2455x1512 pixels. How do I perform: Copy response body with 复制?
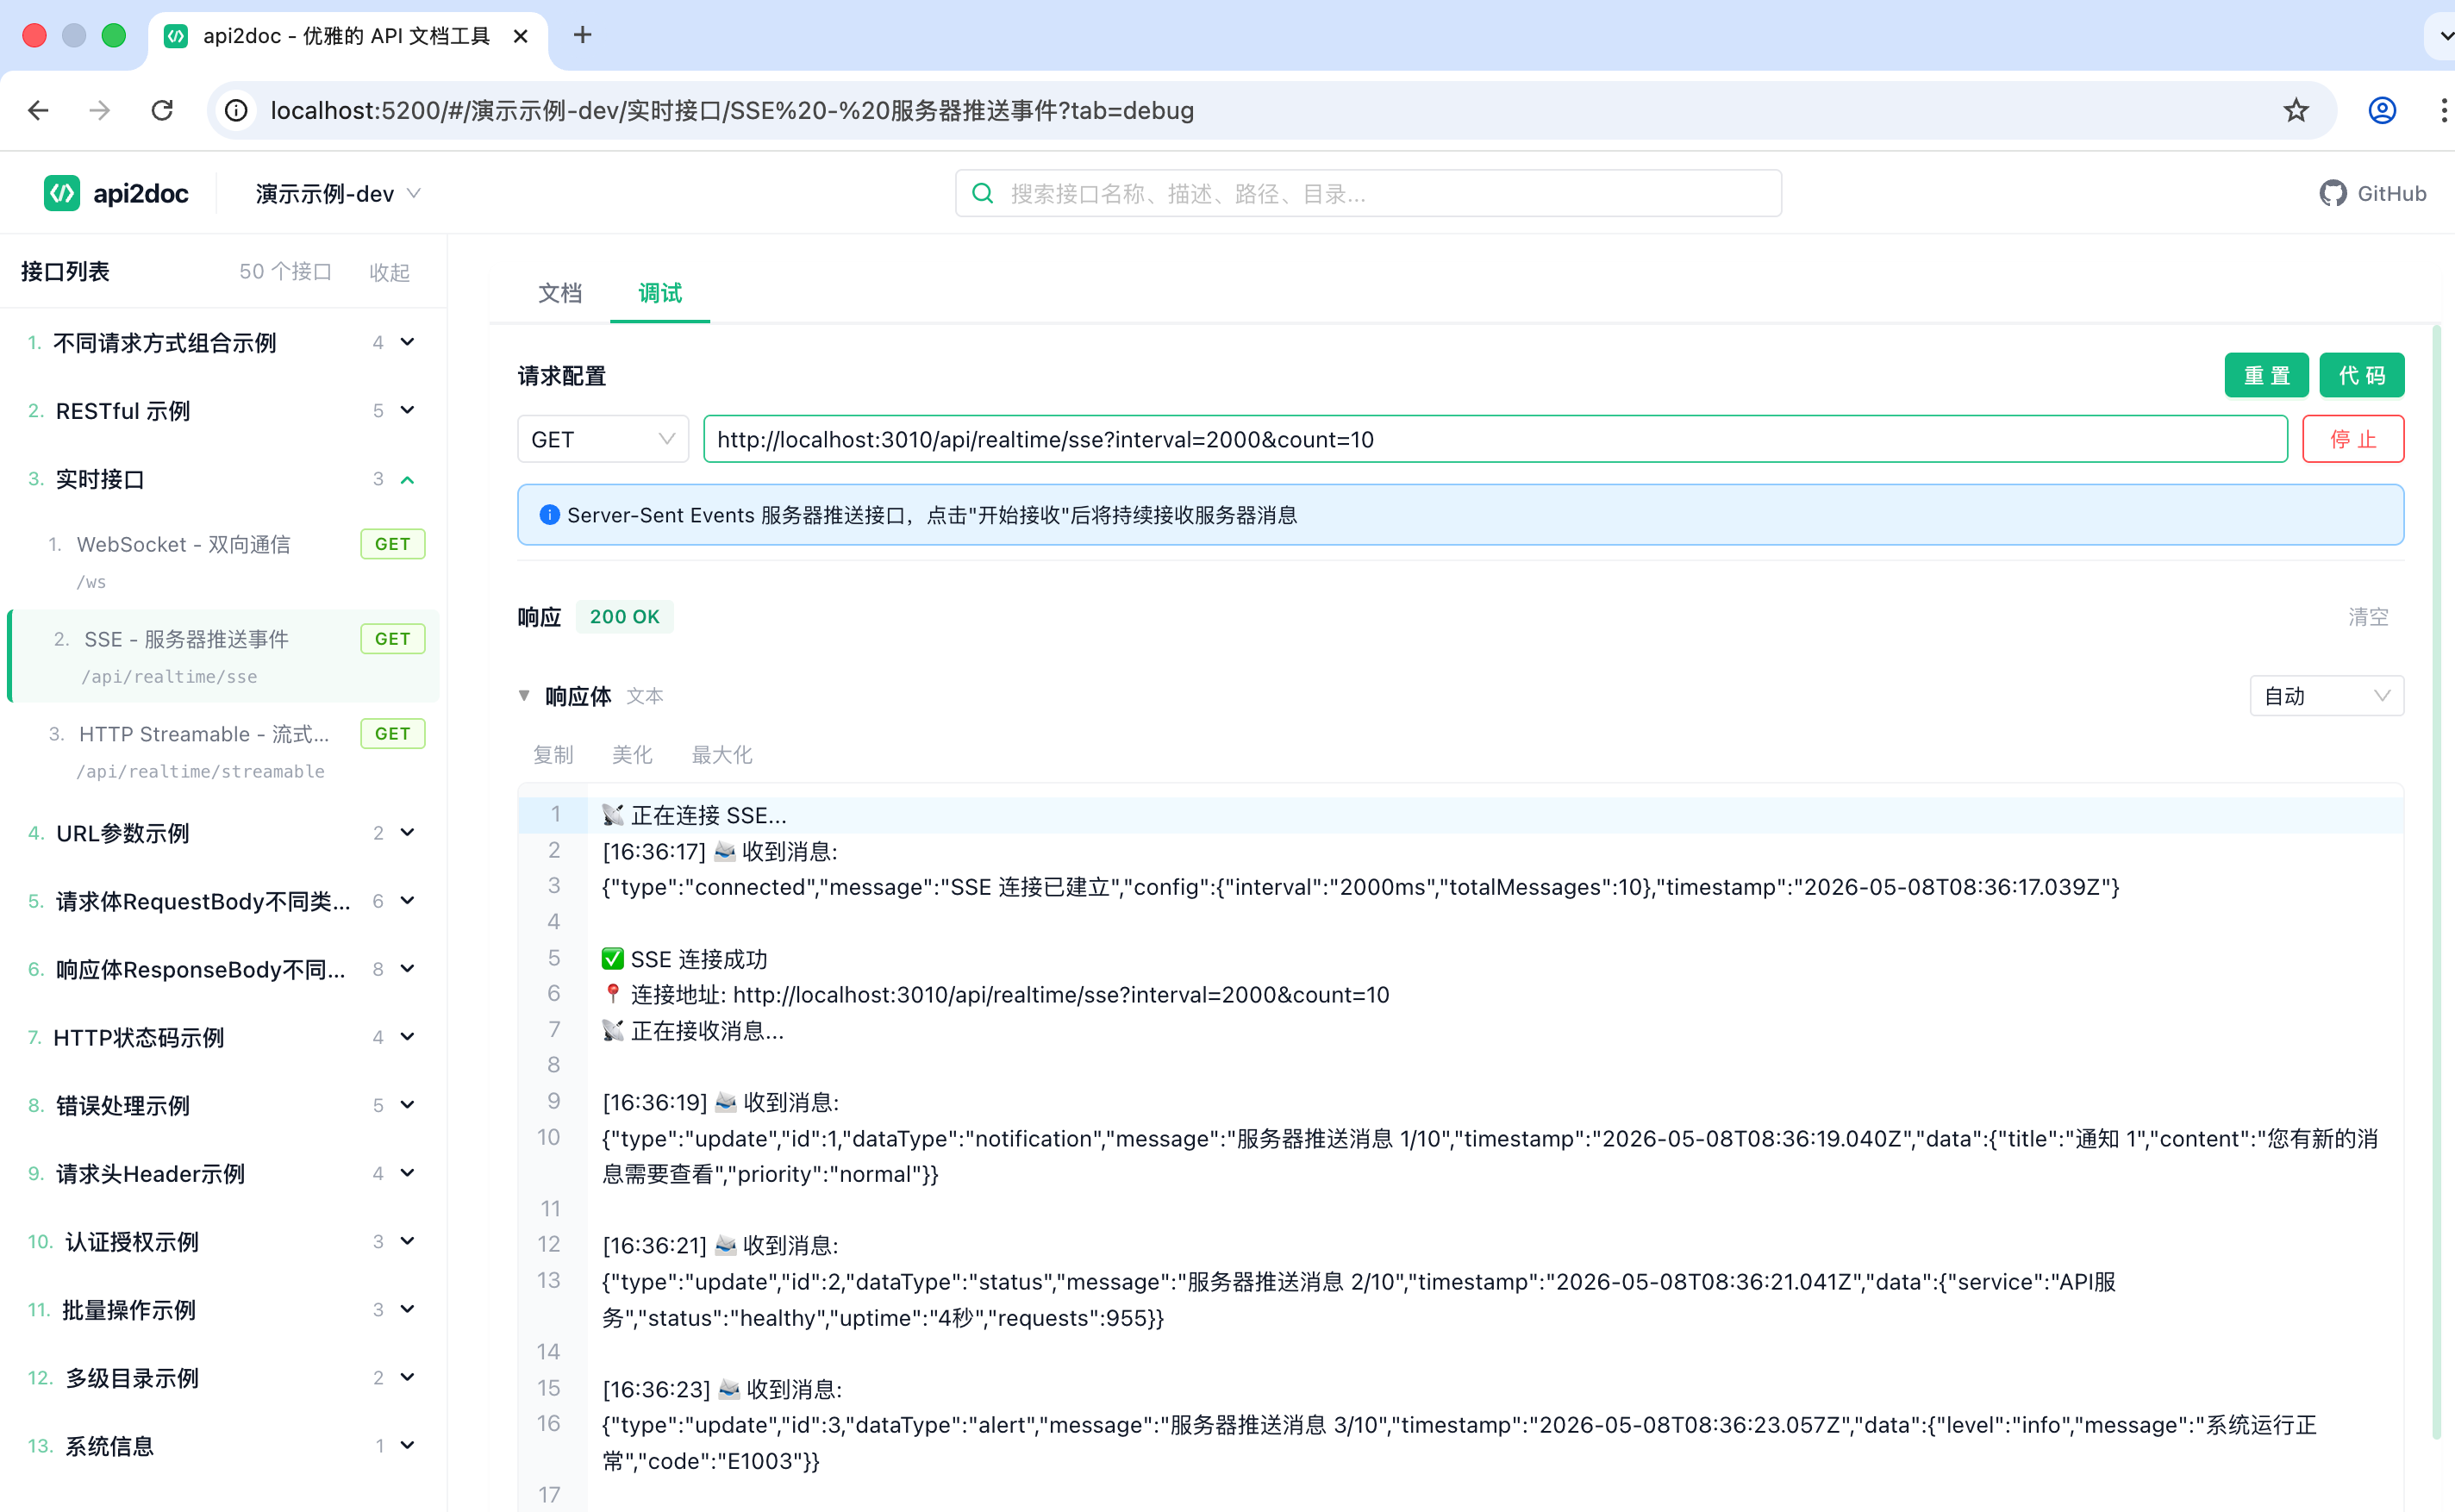pyautogui.click(x=553, y=755)
